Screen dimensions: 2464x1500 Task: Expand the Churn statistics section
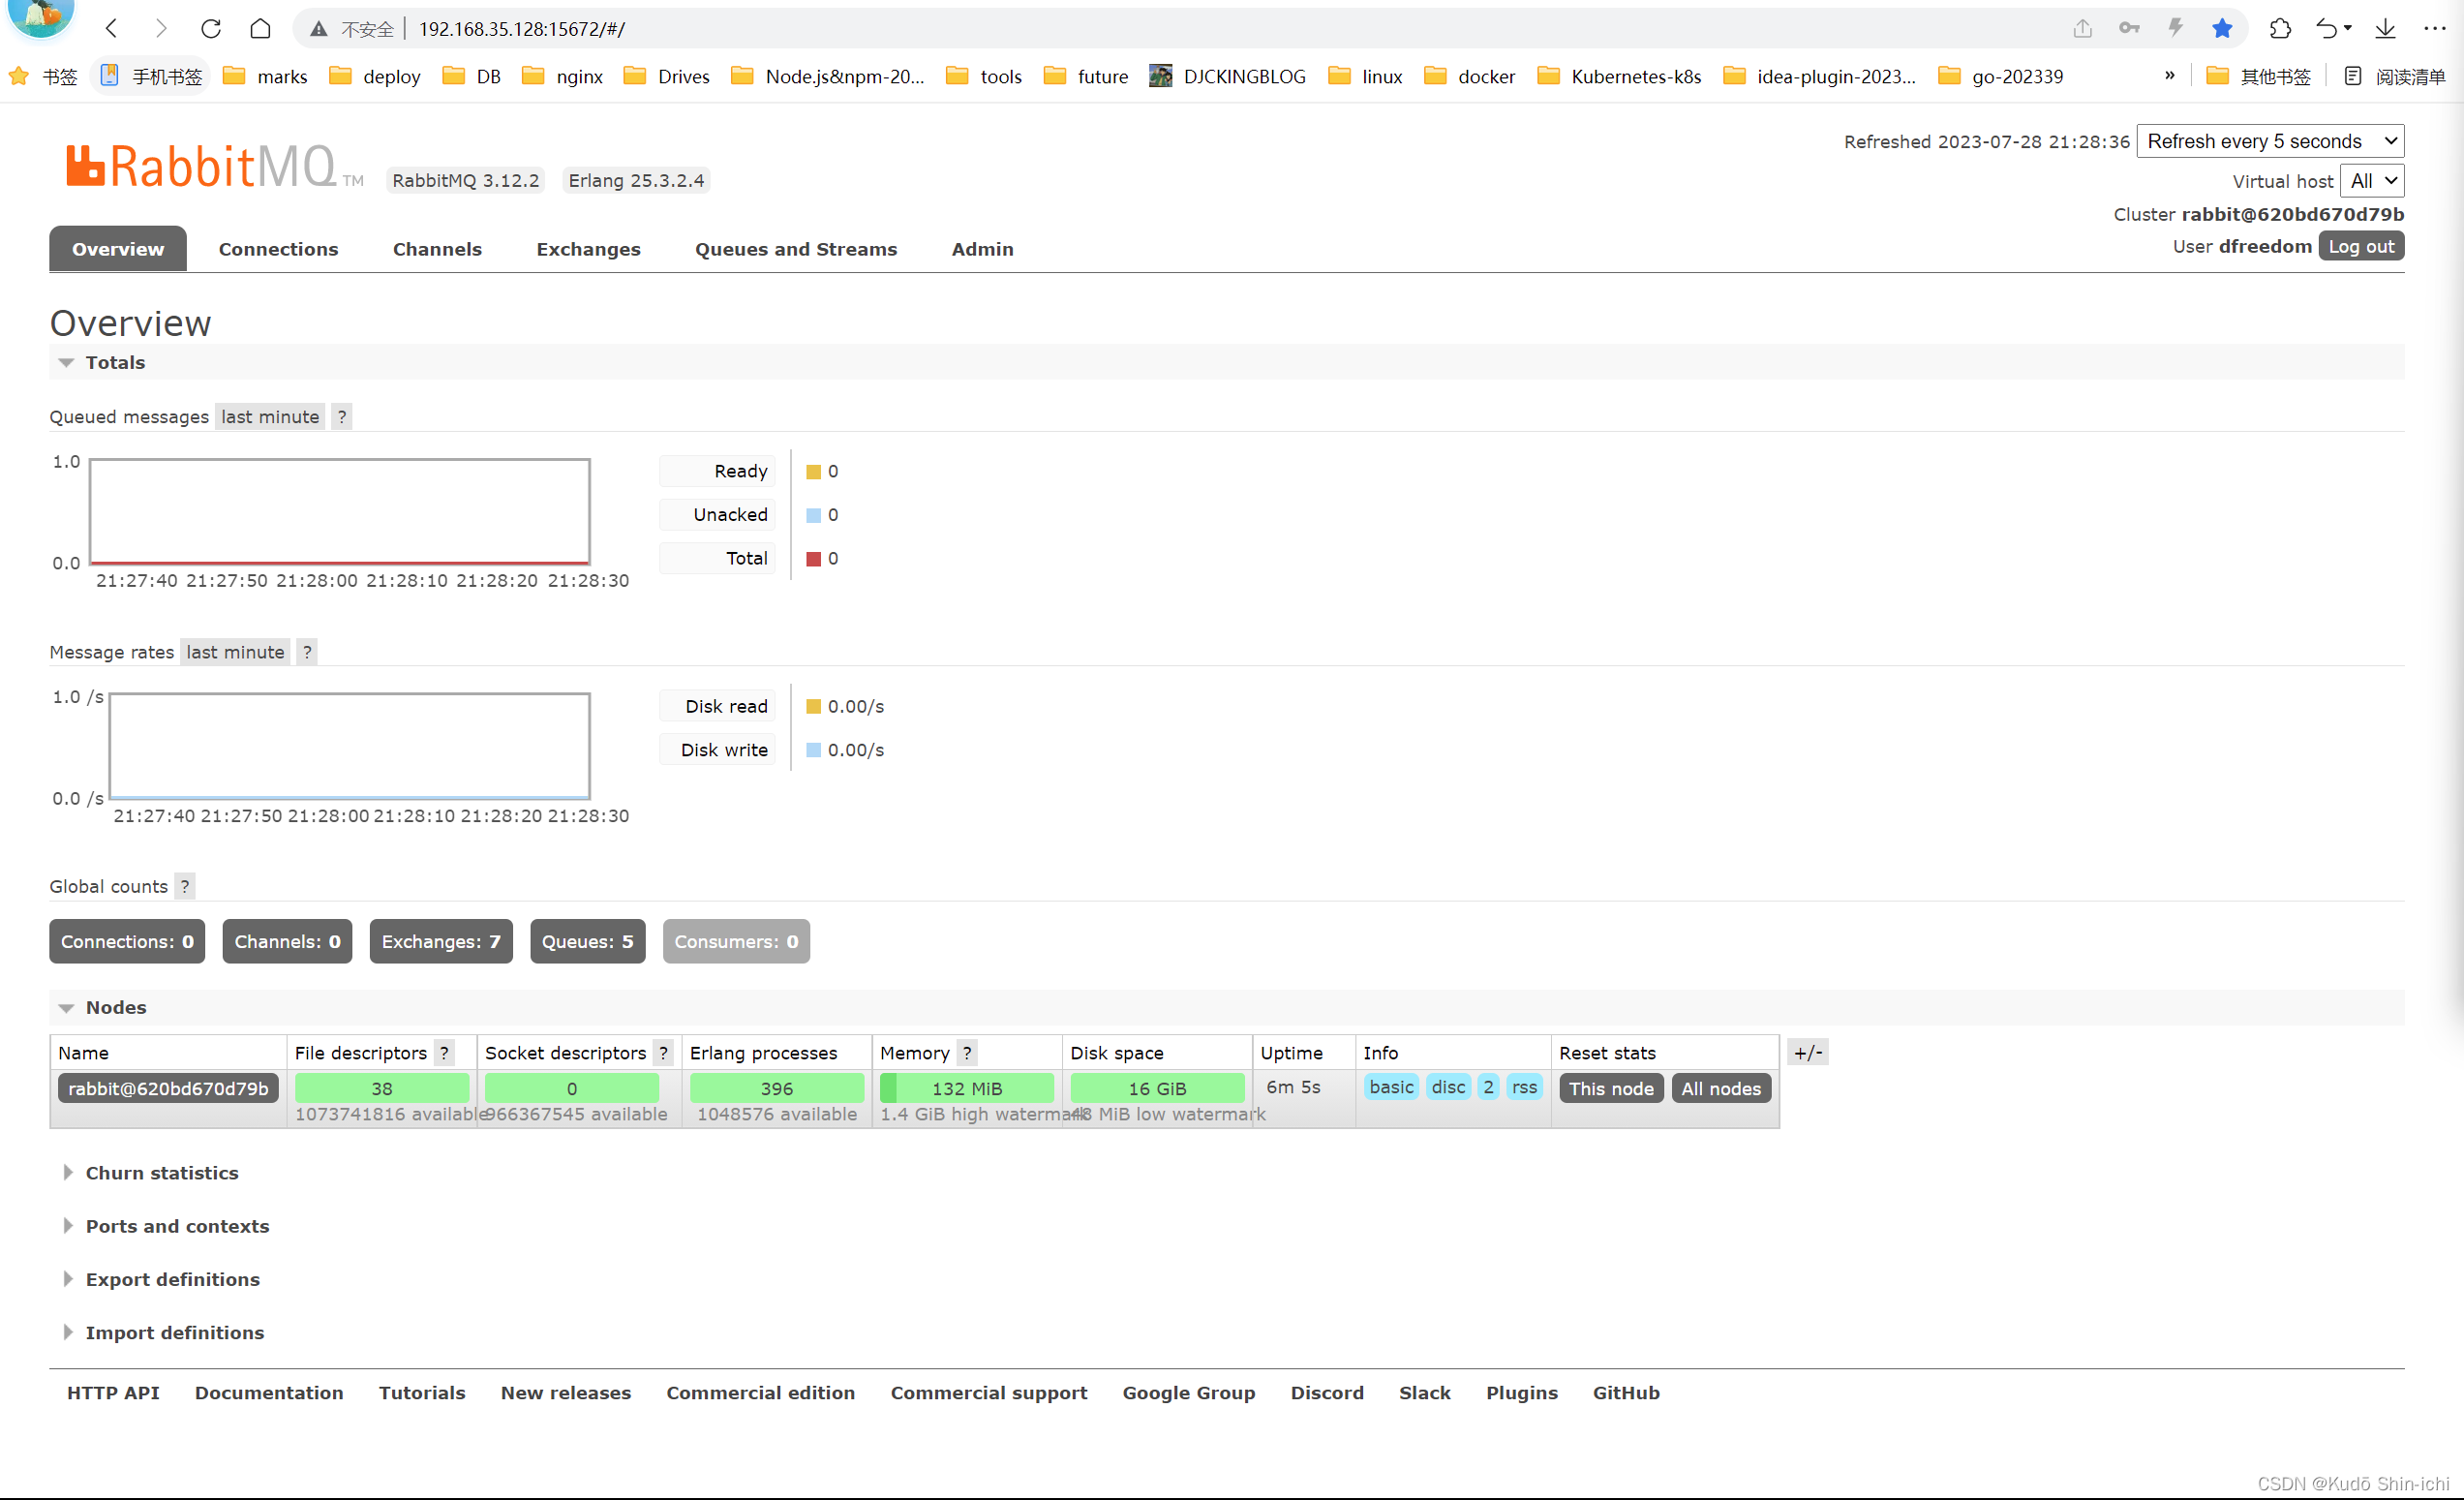161,1173
